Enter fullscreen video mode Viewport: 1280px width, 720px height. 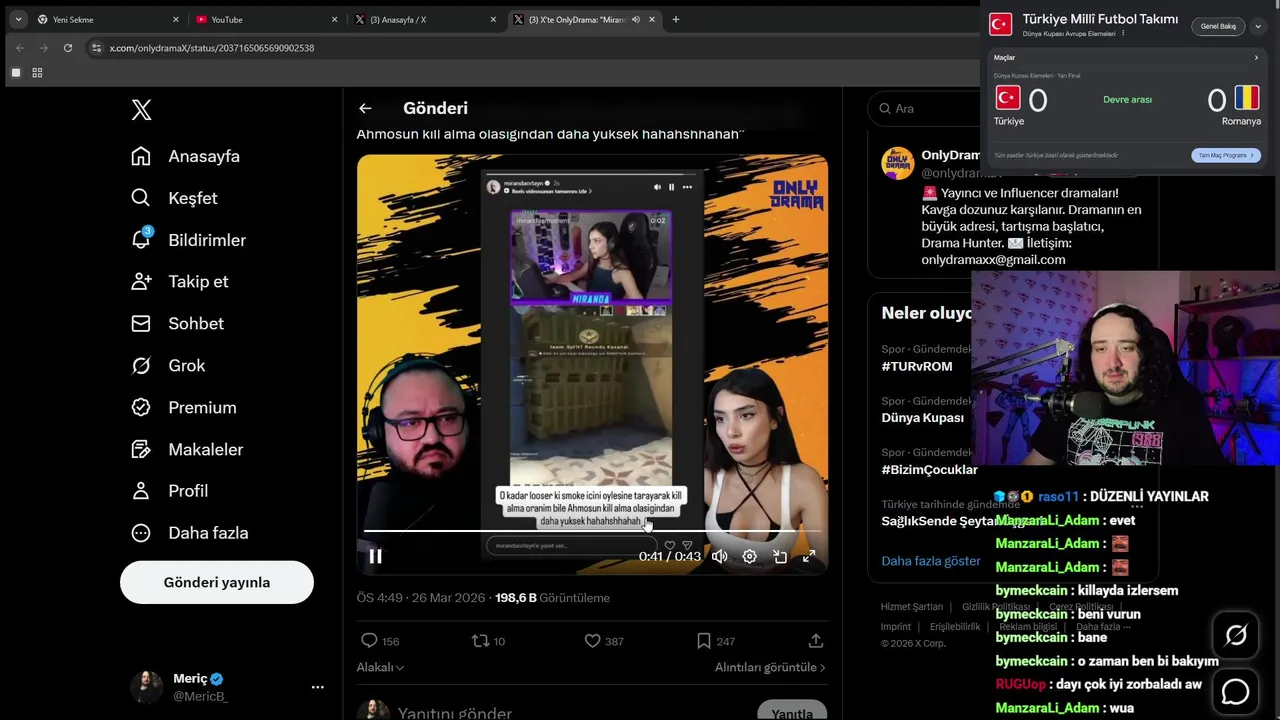tap(809, 556)
